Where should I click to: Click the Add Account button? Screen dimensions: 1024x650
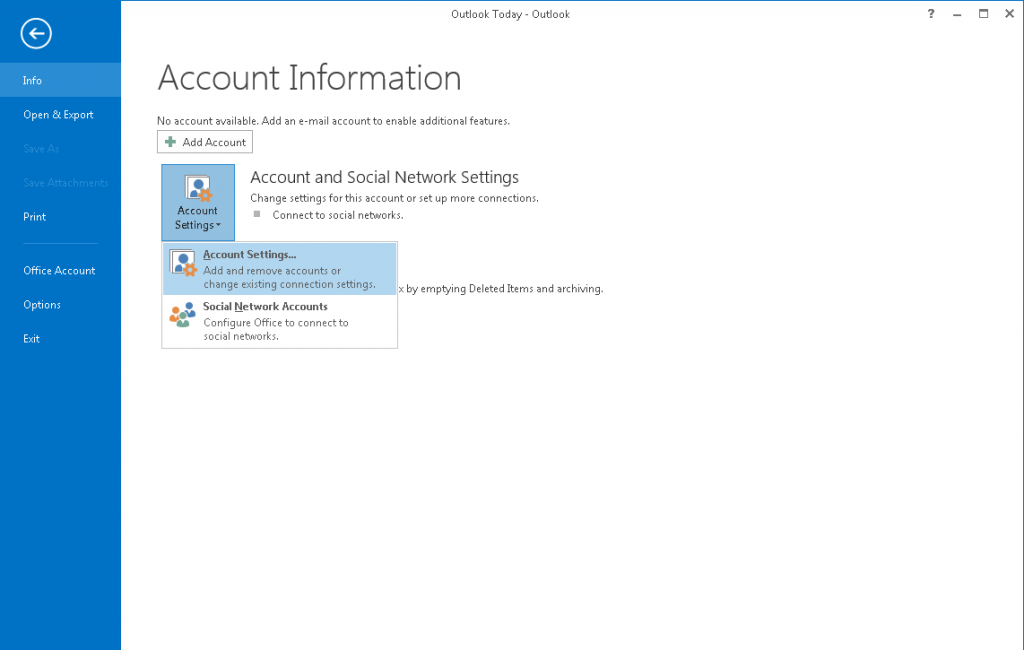click(204, 141)
